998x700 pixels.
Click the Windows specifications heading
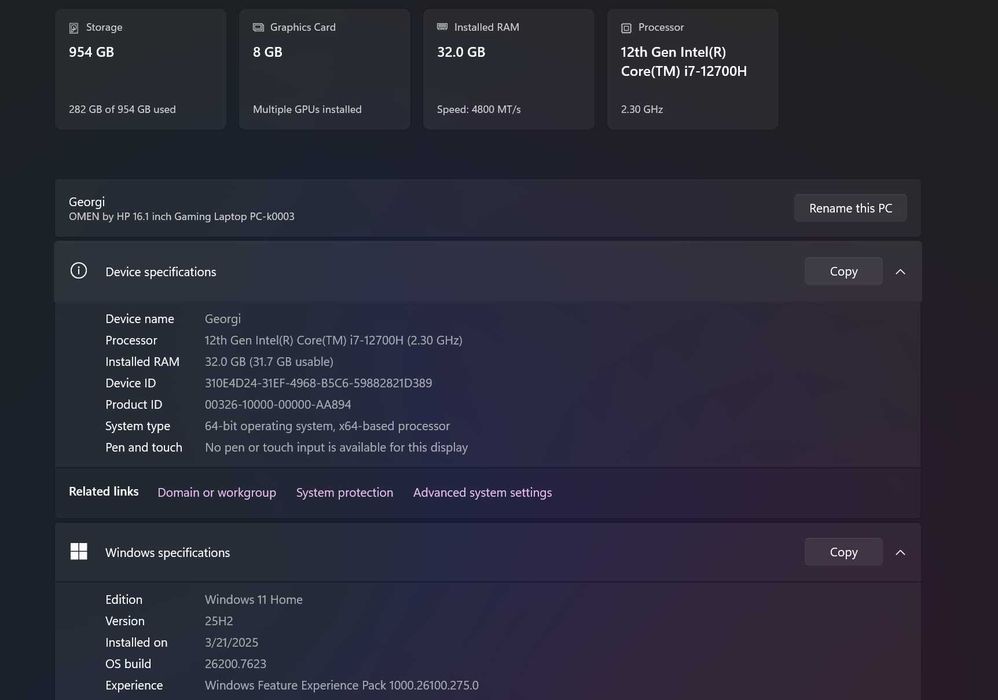click(167, 552)
